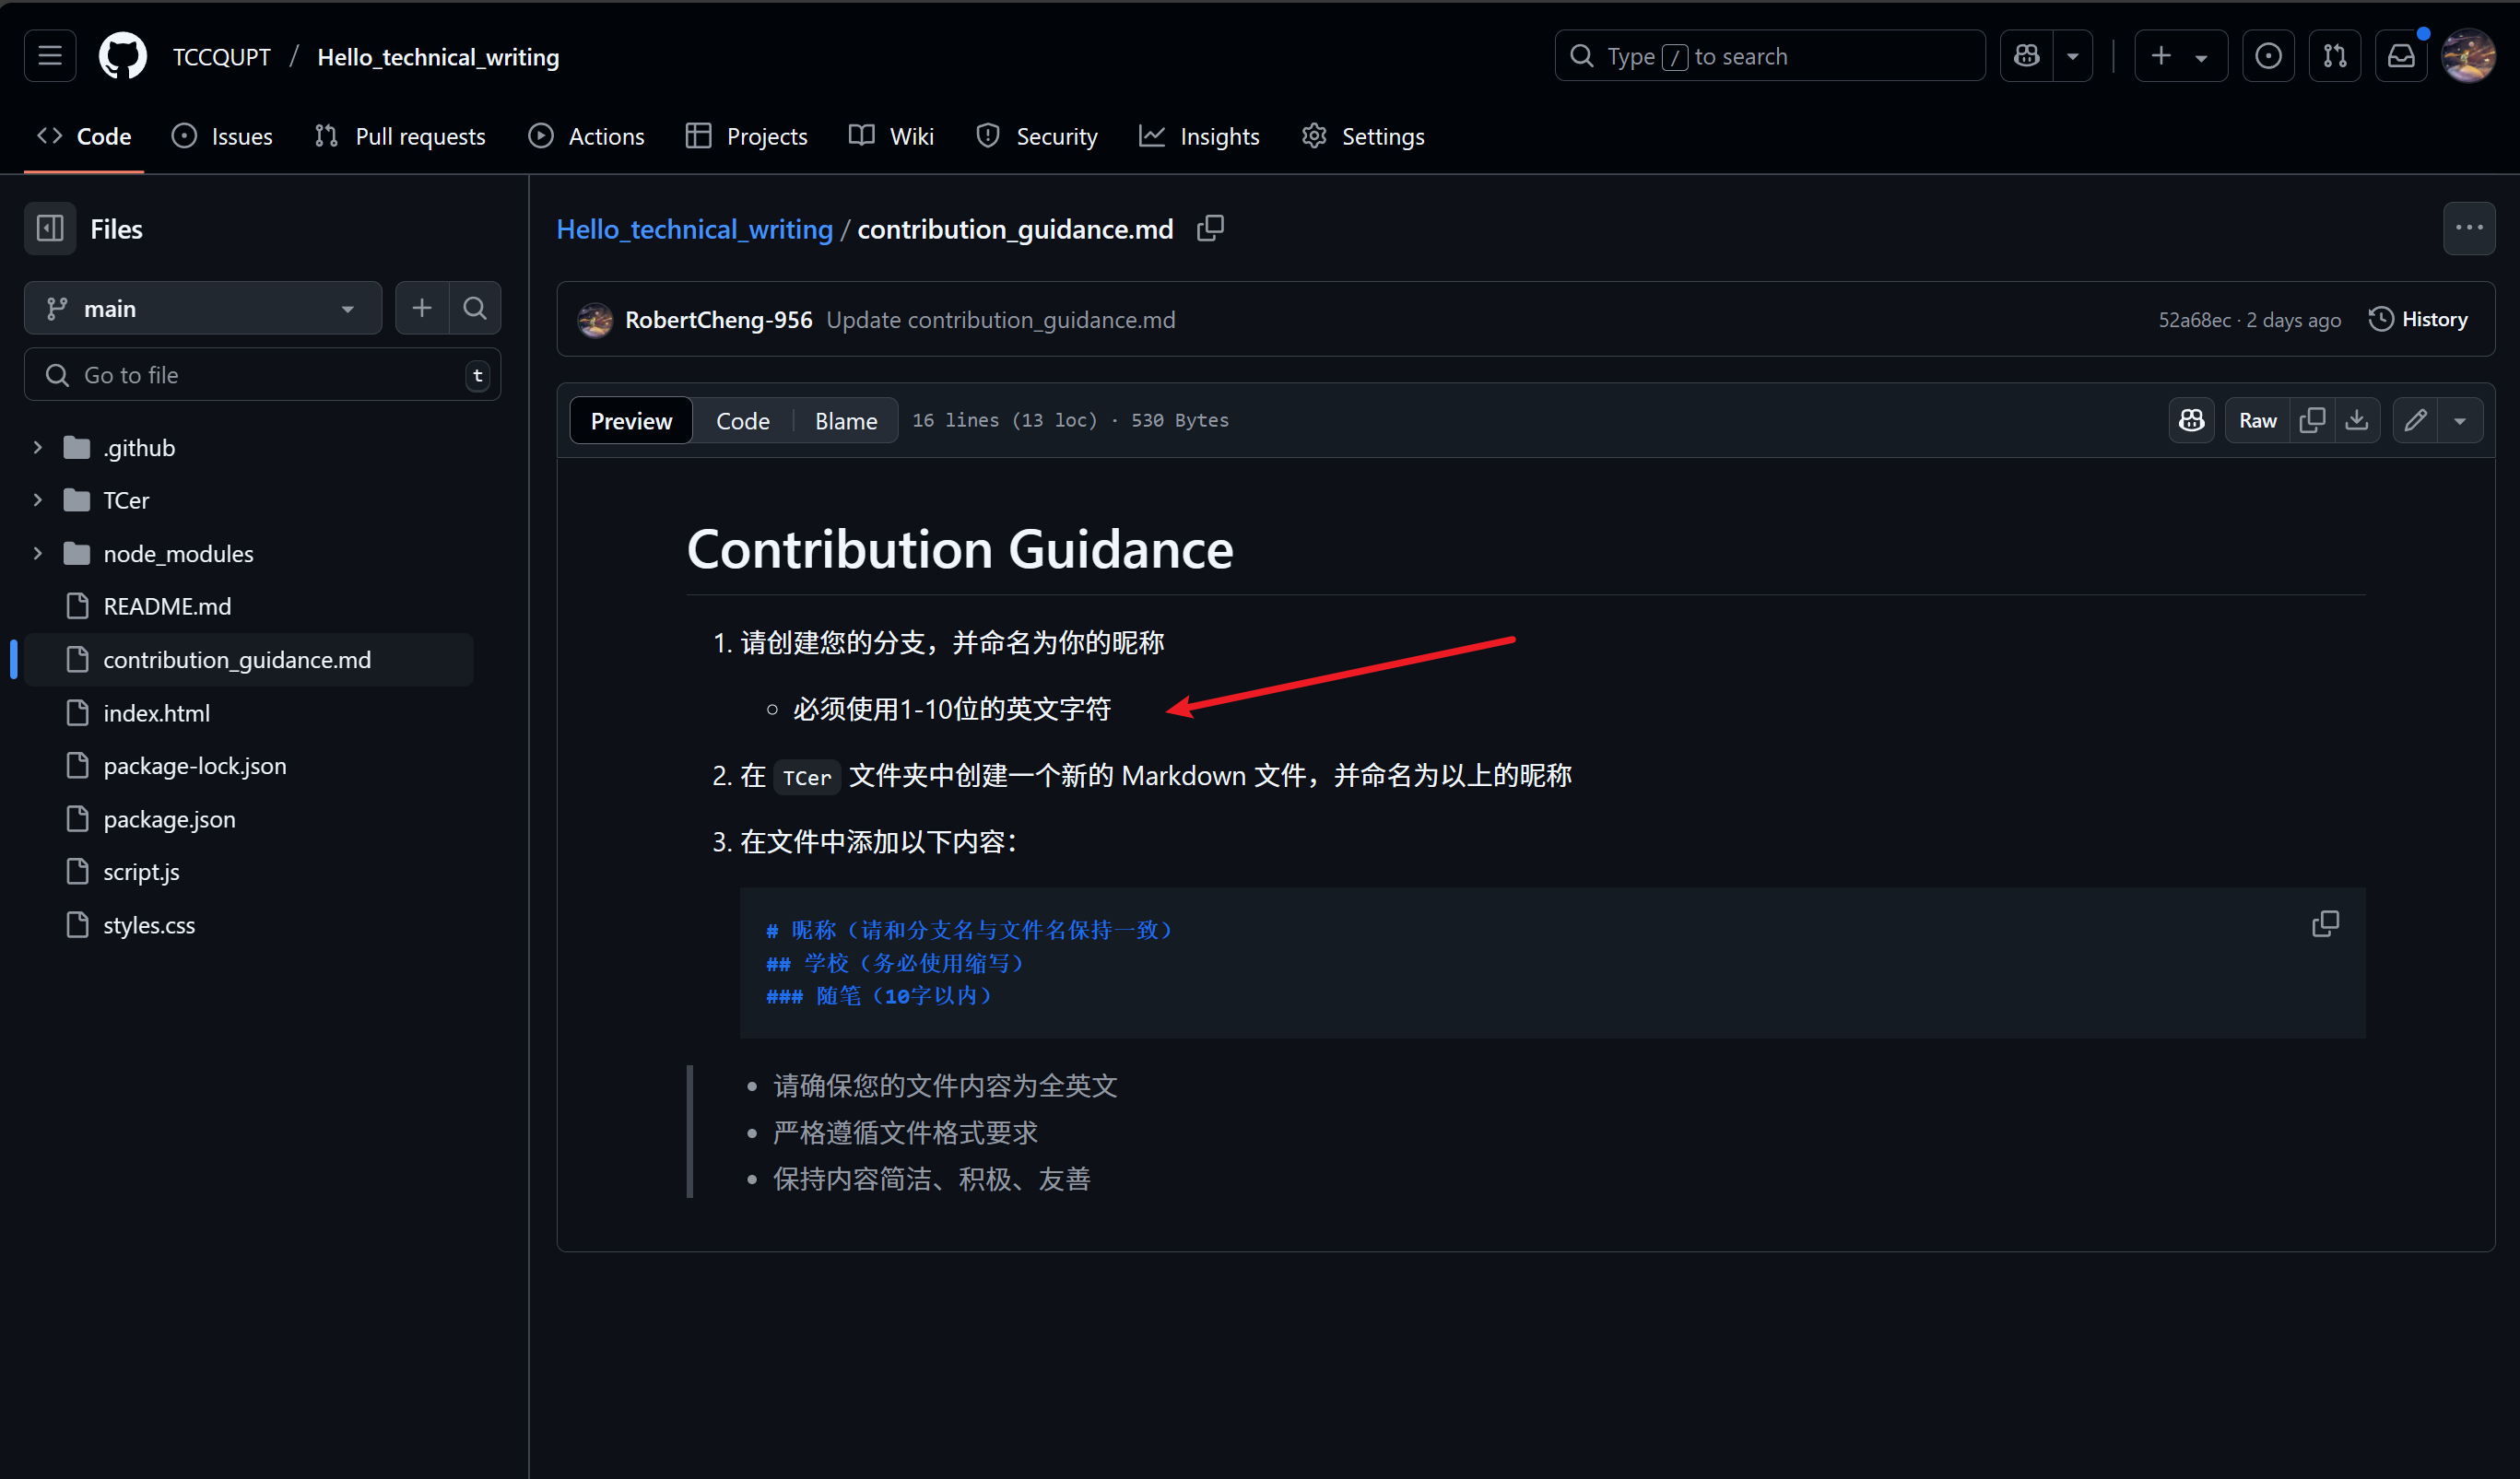2520x1479 pixels.
Task: Open the notifications inbox icon
Action: click(2400, 56)
